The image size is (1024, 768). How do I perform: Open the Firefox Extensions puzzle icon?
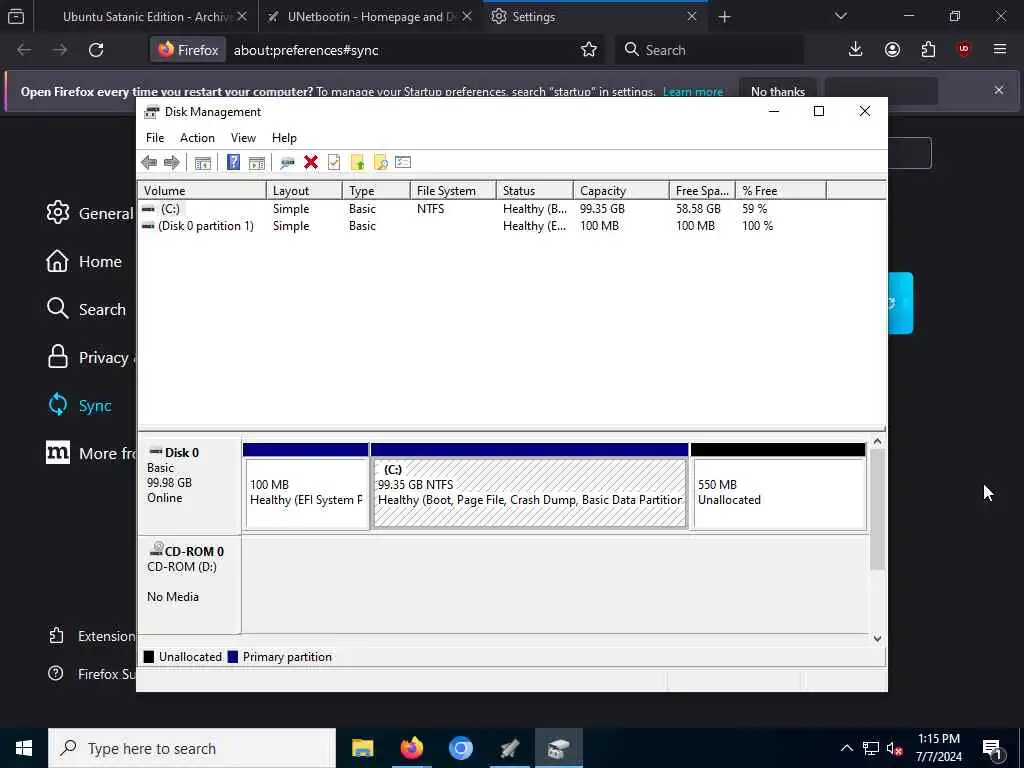[x=929, y=50]
